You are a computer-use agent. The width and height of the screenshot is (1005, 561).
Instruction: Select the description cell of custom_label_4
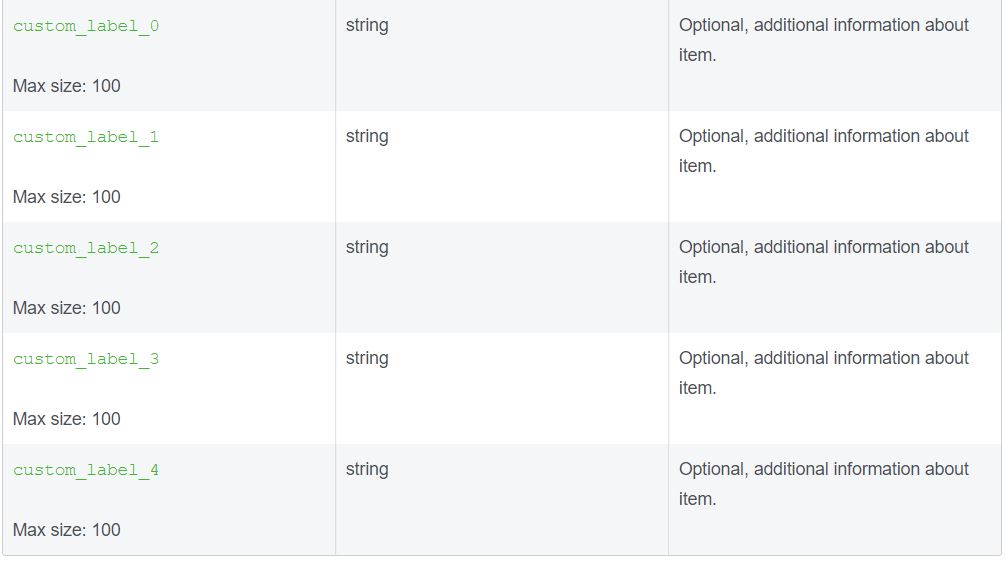[823, 484]
